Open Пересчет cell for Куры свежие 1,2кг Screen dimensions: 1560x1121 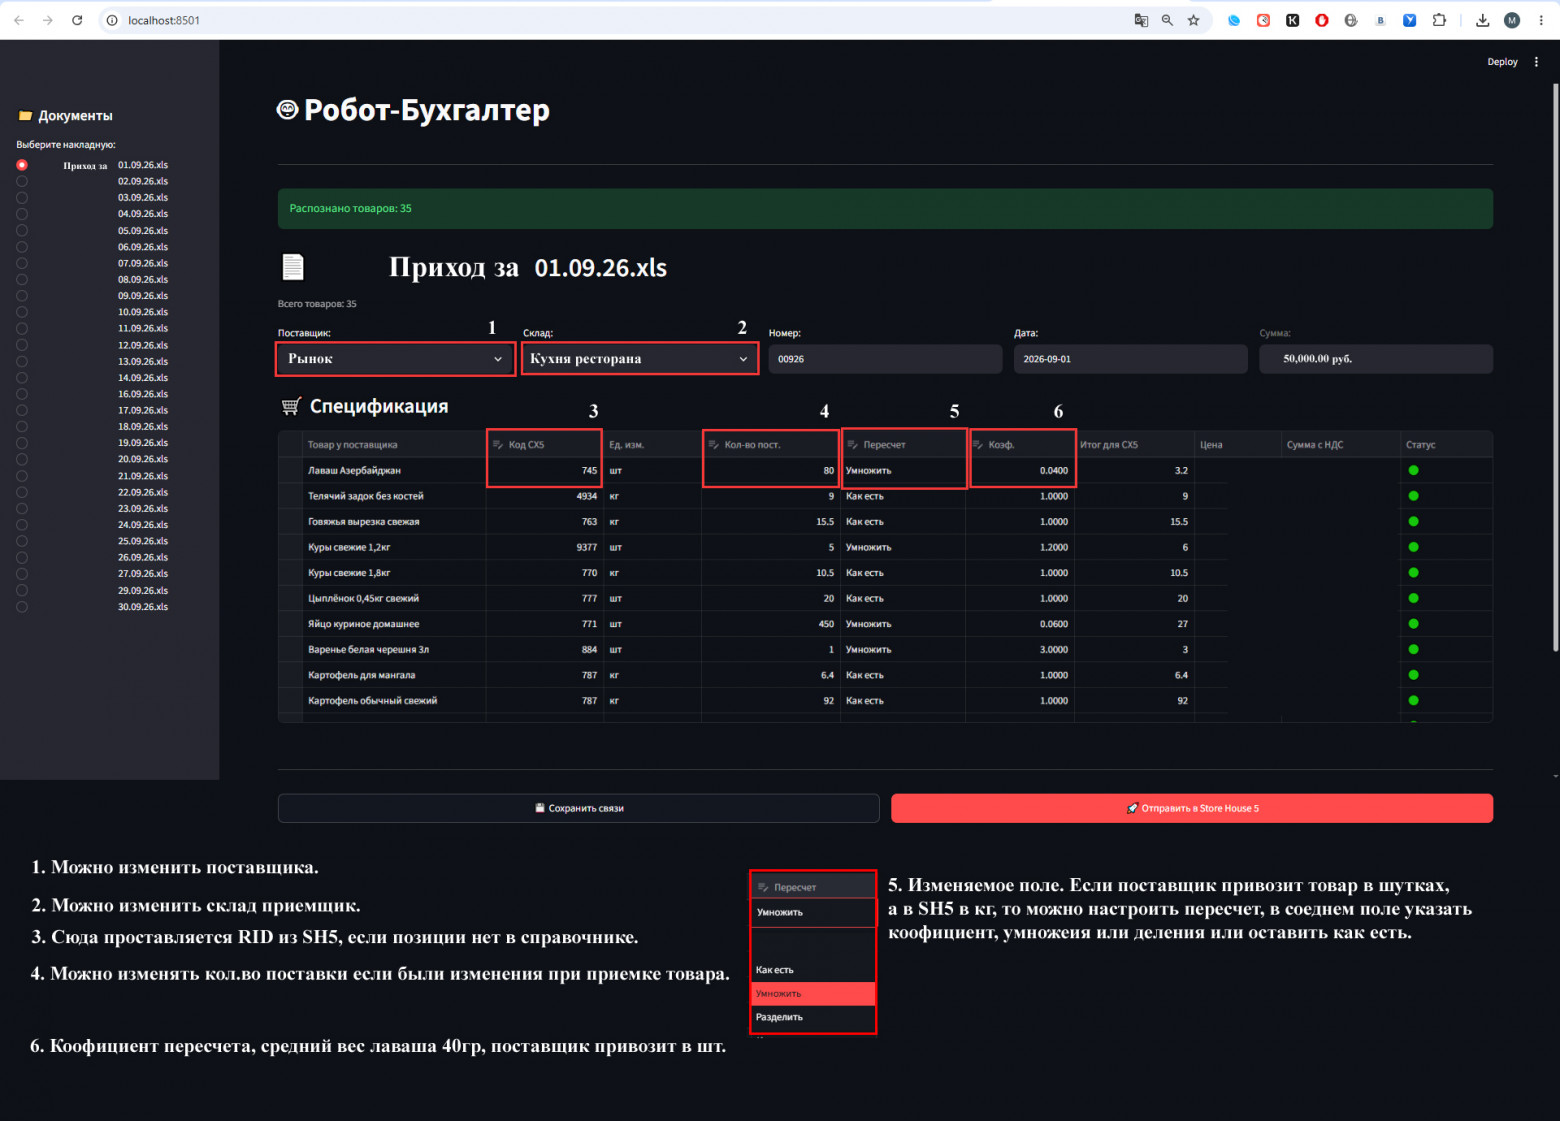click(x=903, y=547)
